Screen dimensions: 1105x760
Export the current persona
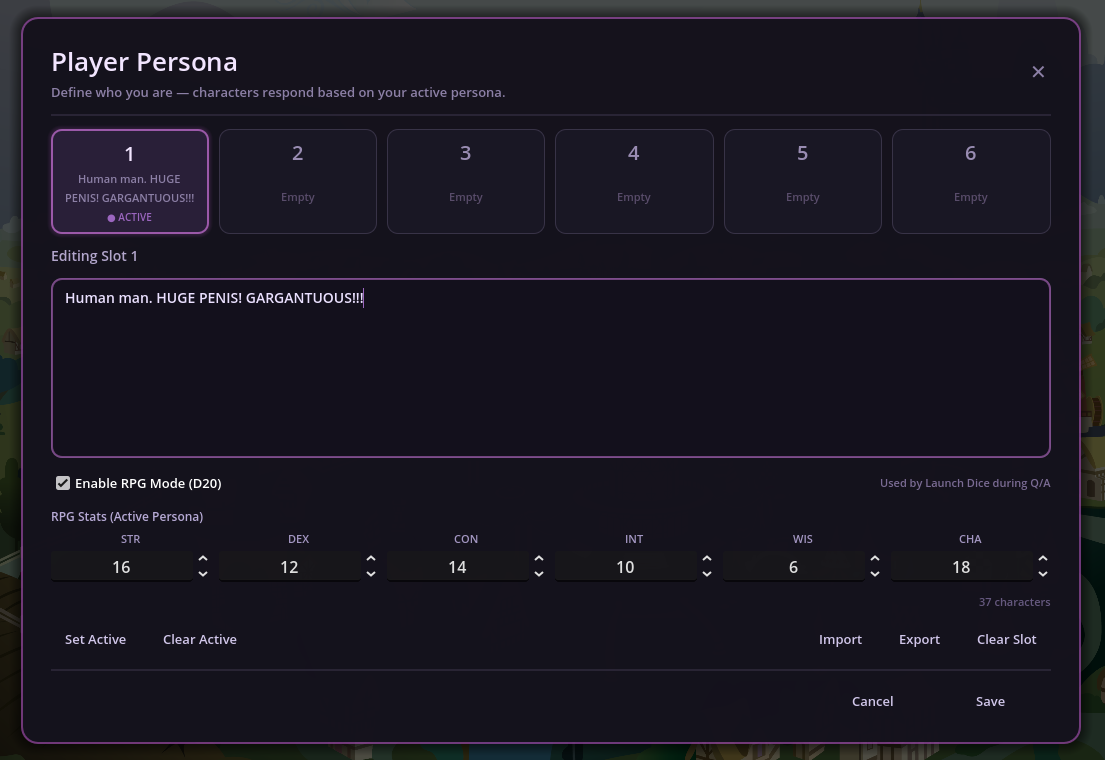pyautogui.click(x=919, y=639)
